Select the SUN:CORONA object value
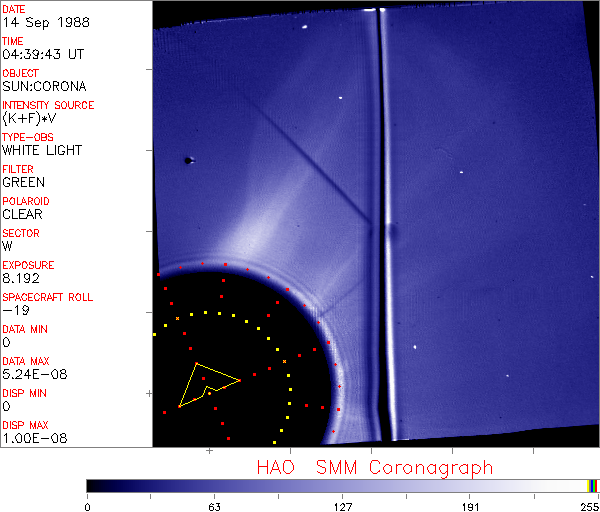Image resolution: width=600 pixels, height=512 pixels. tap(44, 86)
